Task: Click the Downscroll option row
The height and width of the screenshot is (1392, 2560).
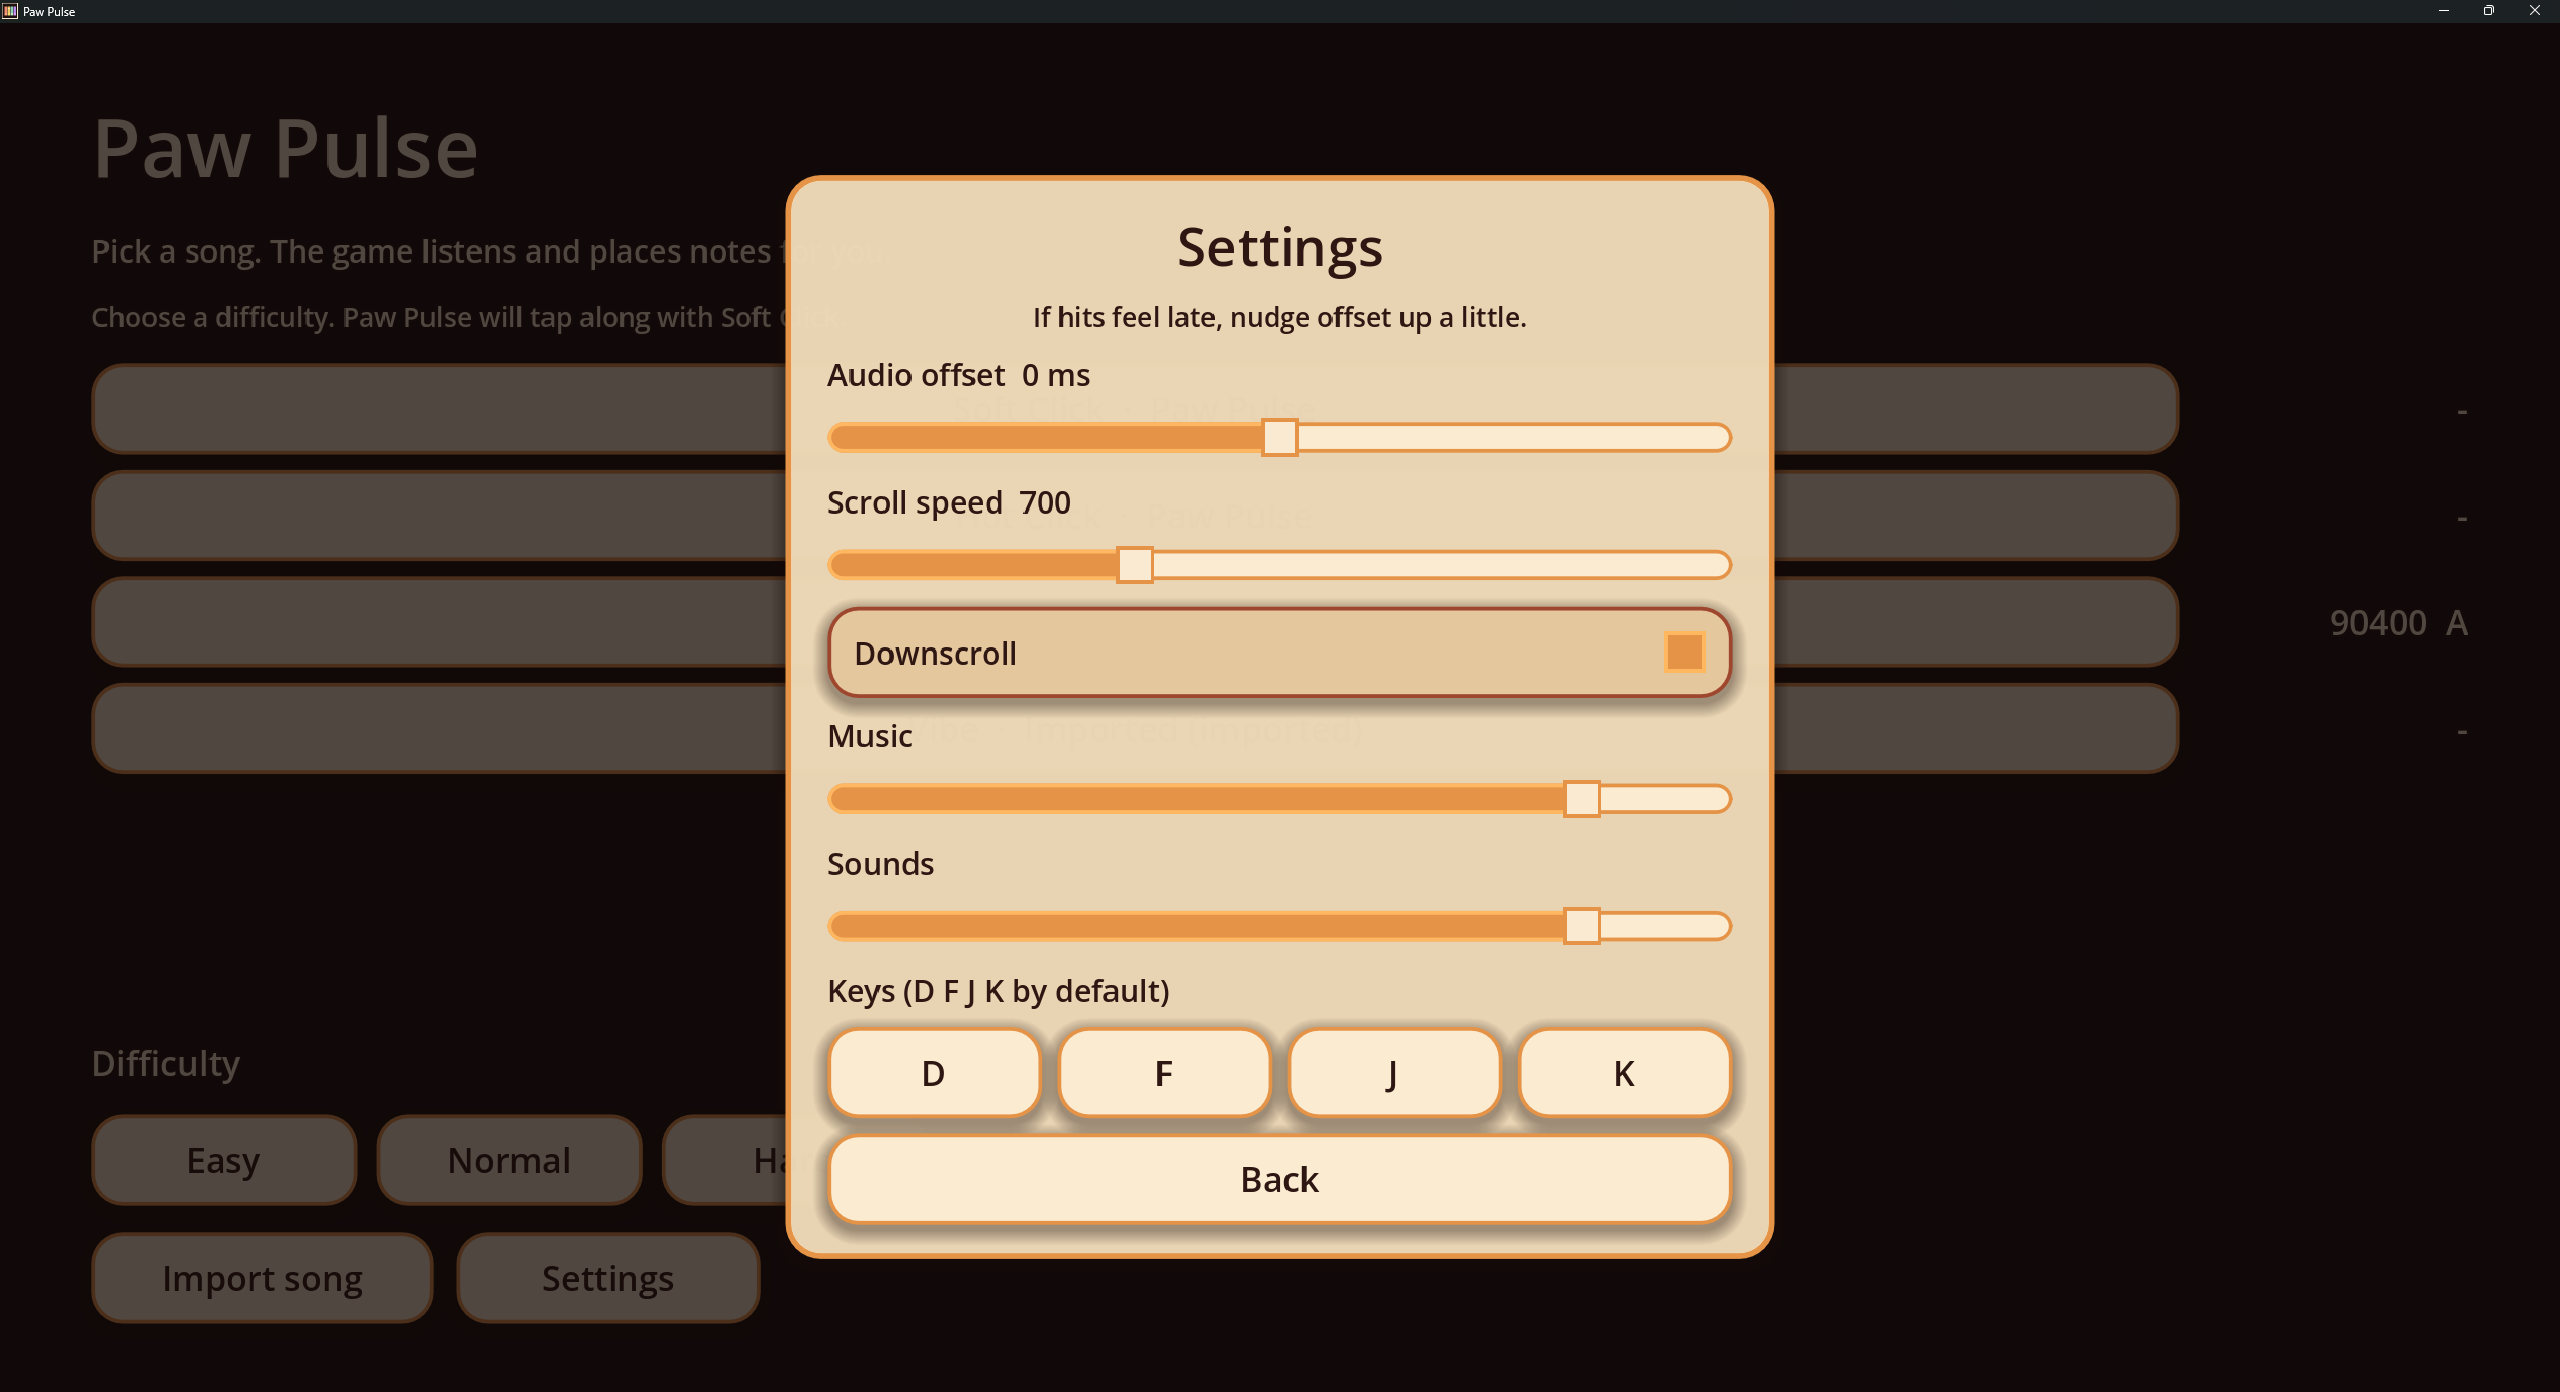Action: [1279, 653]
